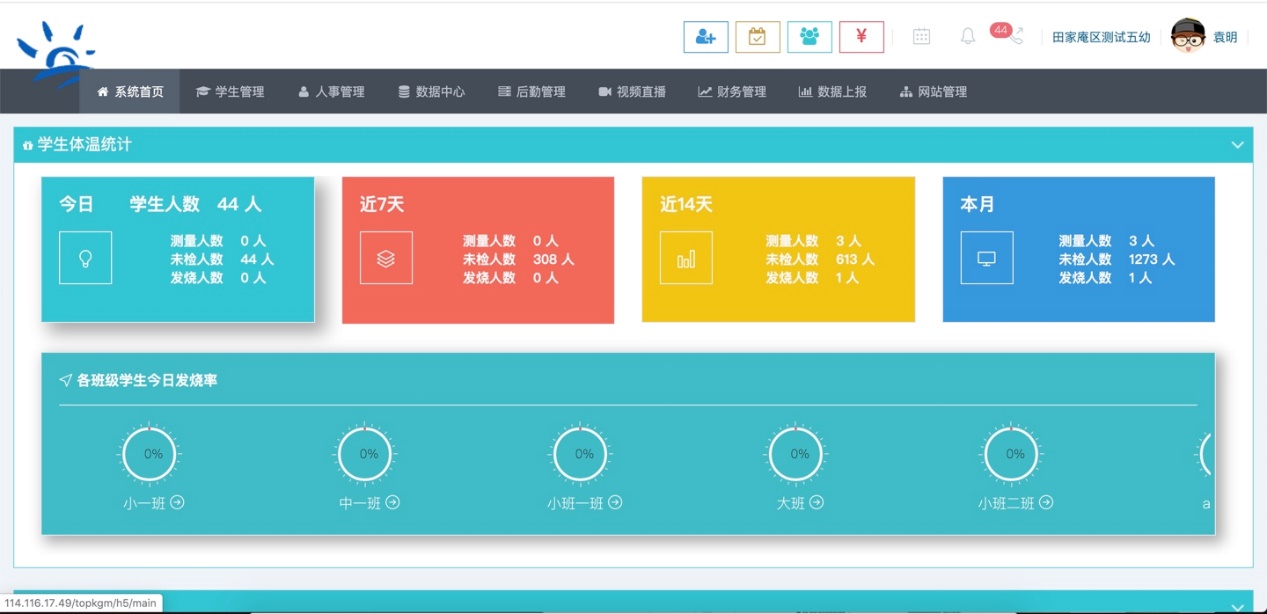Click the teal group people icon button
This screenshot has width=1267, height=614.
(809, 37)
